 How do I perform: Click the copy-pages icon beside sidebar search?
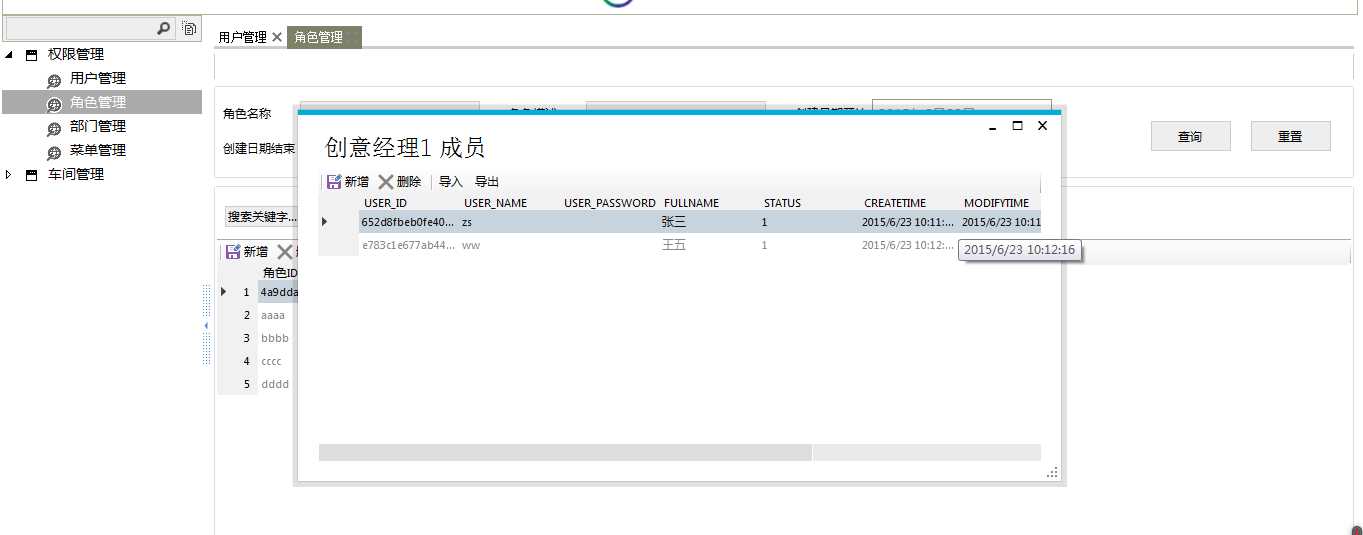click(x=190, y=30)
